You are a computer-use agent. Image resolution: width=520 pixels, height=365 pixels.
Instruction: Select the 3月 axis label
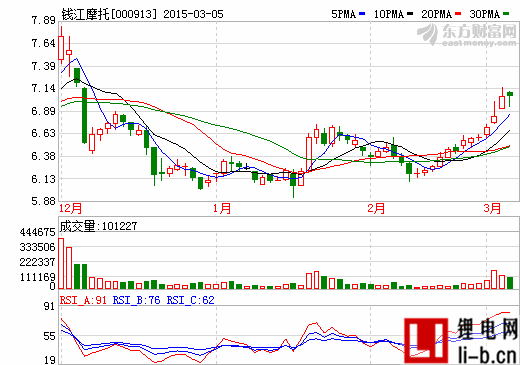(x=492, y=209)
